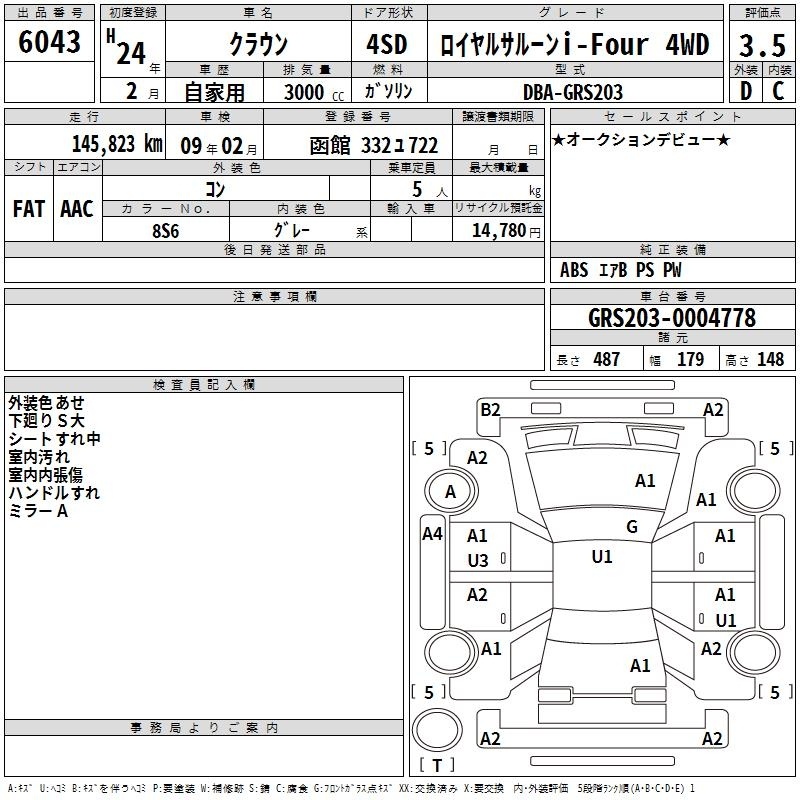Click the circled A wheel marker

tap(450, 492)
